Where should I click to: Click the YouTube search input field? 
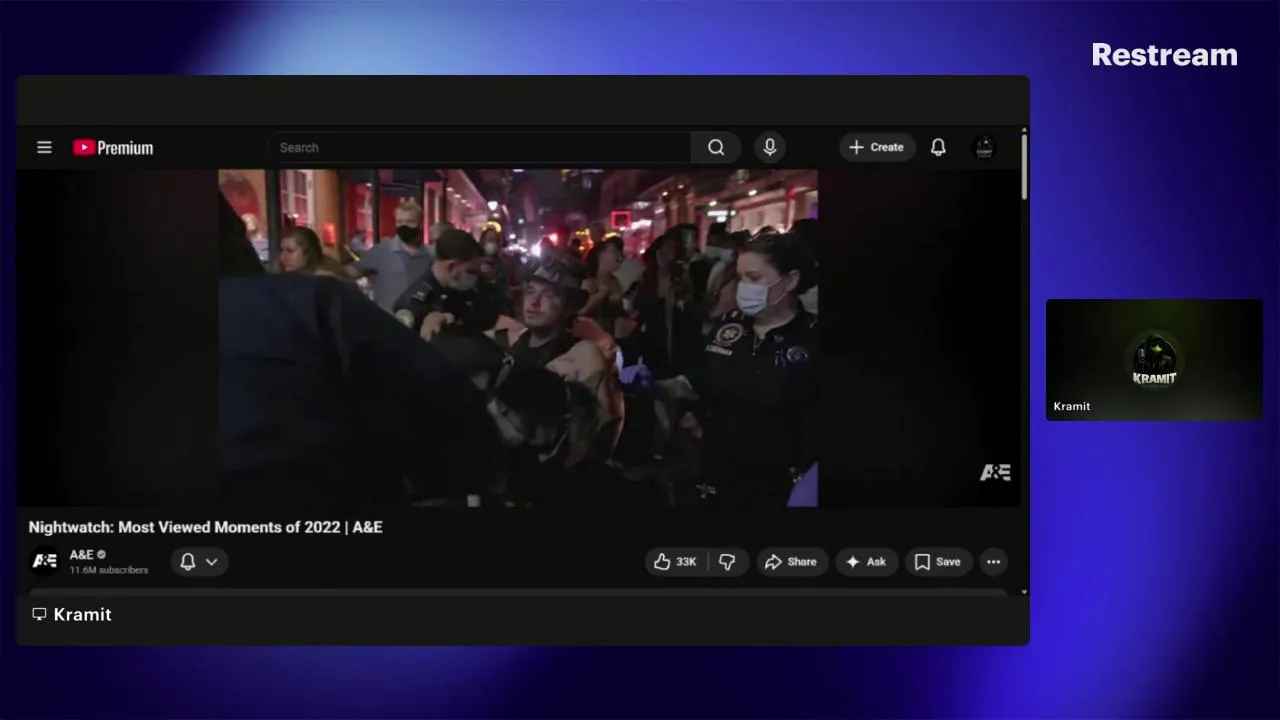(479, 147)
